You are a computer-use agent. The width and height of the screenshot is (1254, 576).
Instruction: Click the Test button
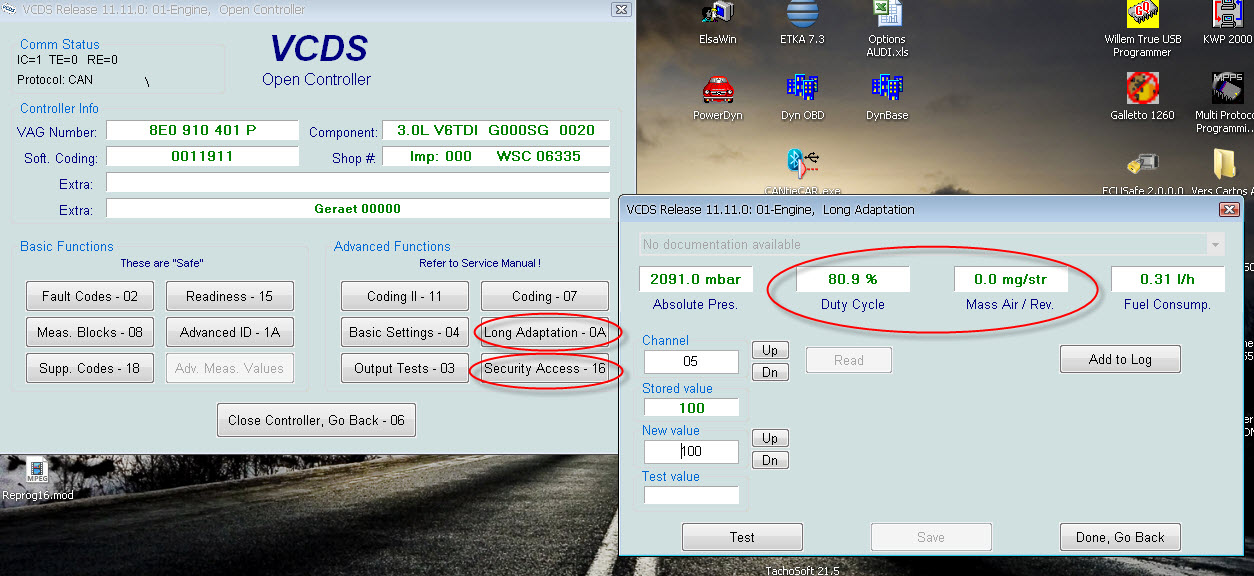click(742, 537)
